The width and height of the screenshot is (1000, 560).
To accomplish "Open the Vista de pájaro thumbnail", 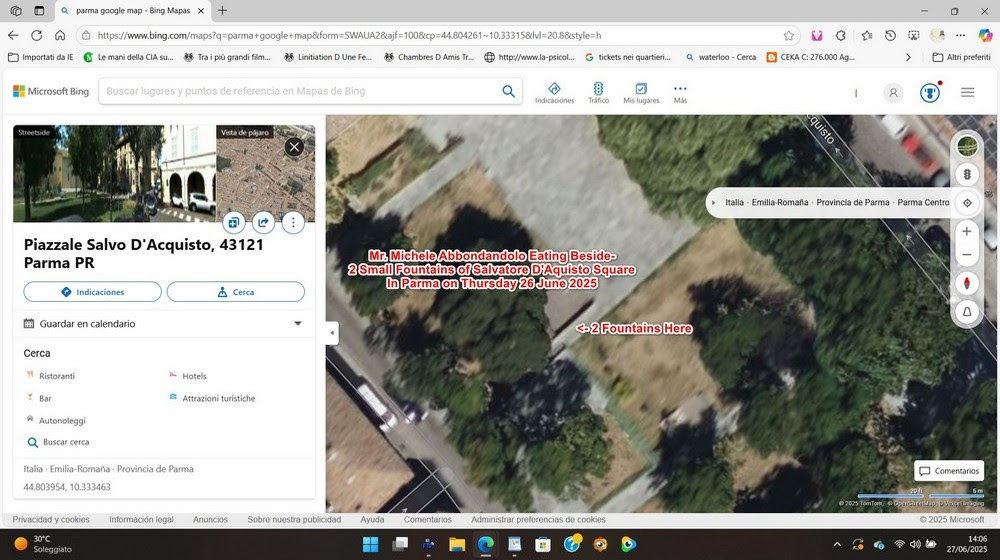I will 265,173.
